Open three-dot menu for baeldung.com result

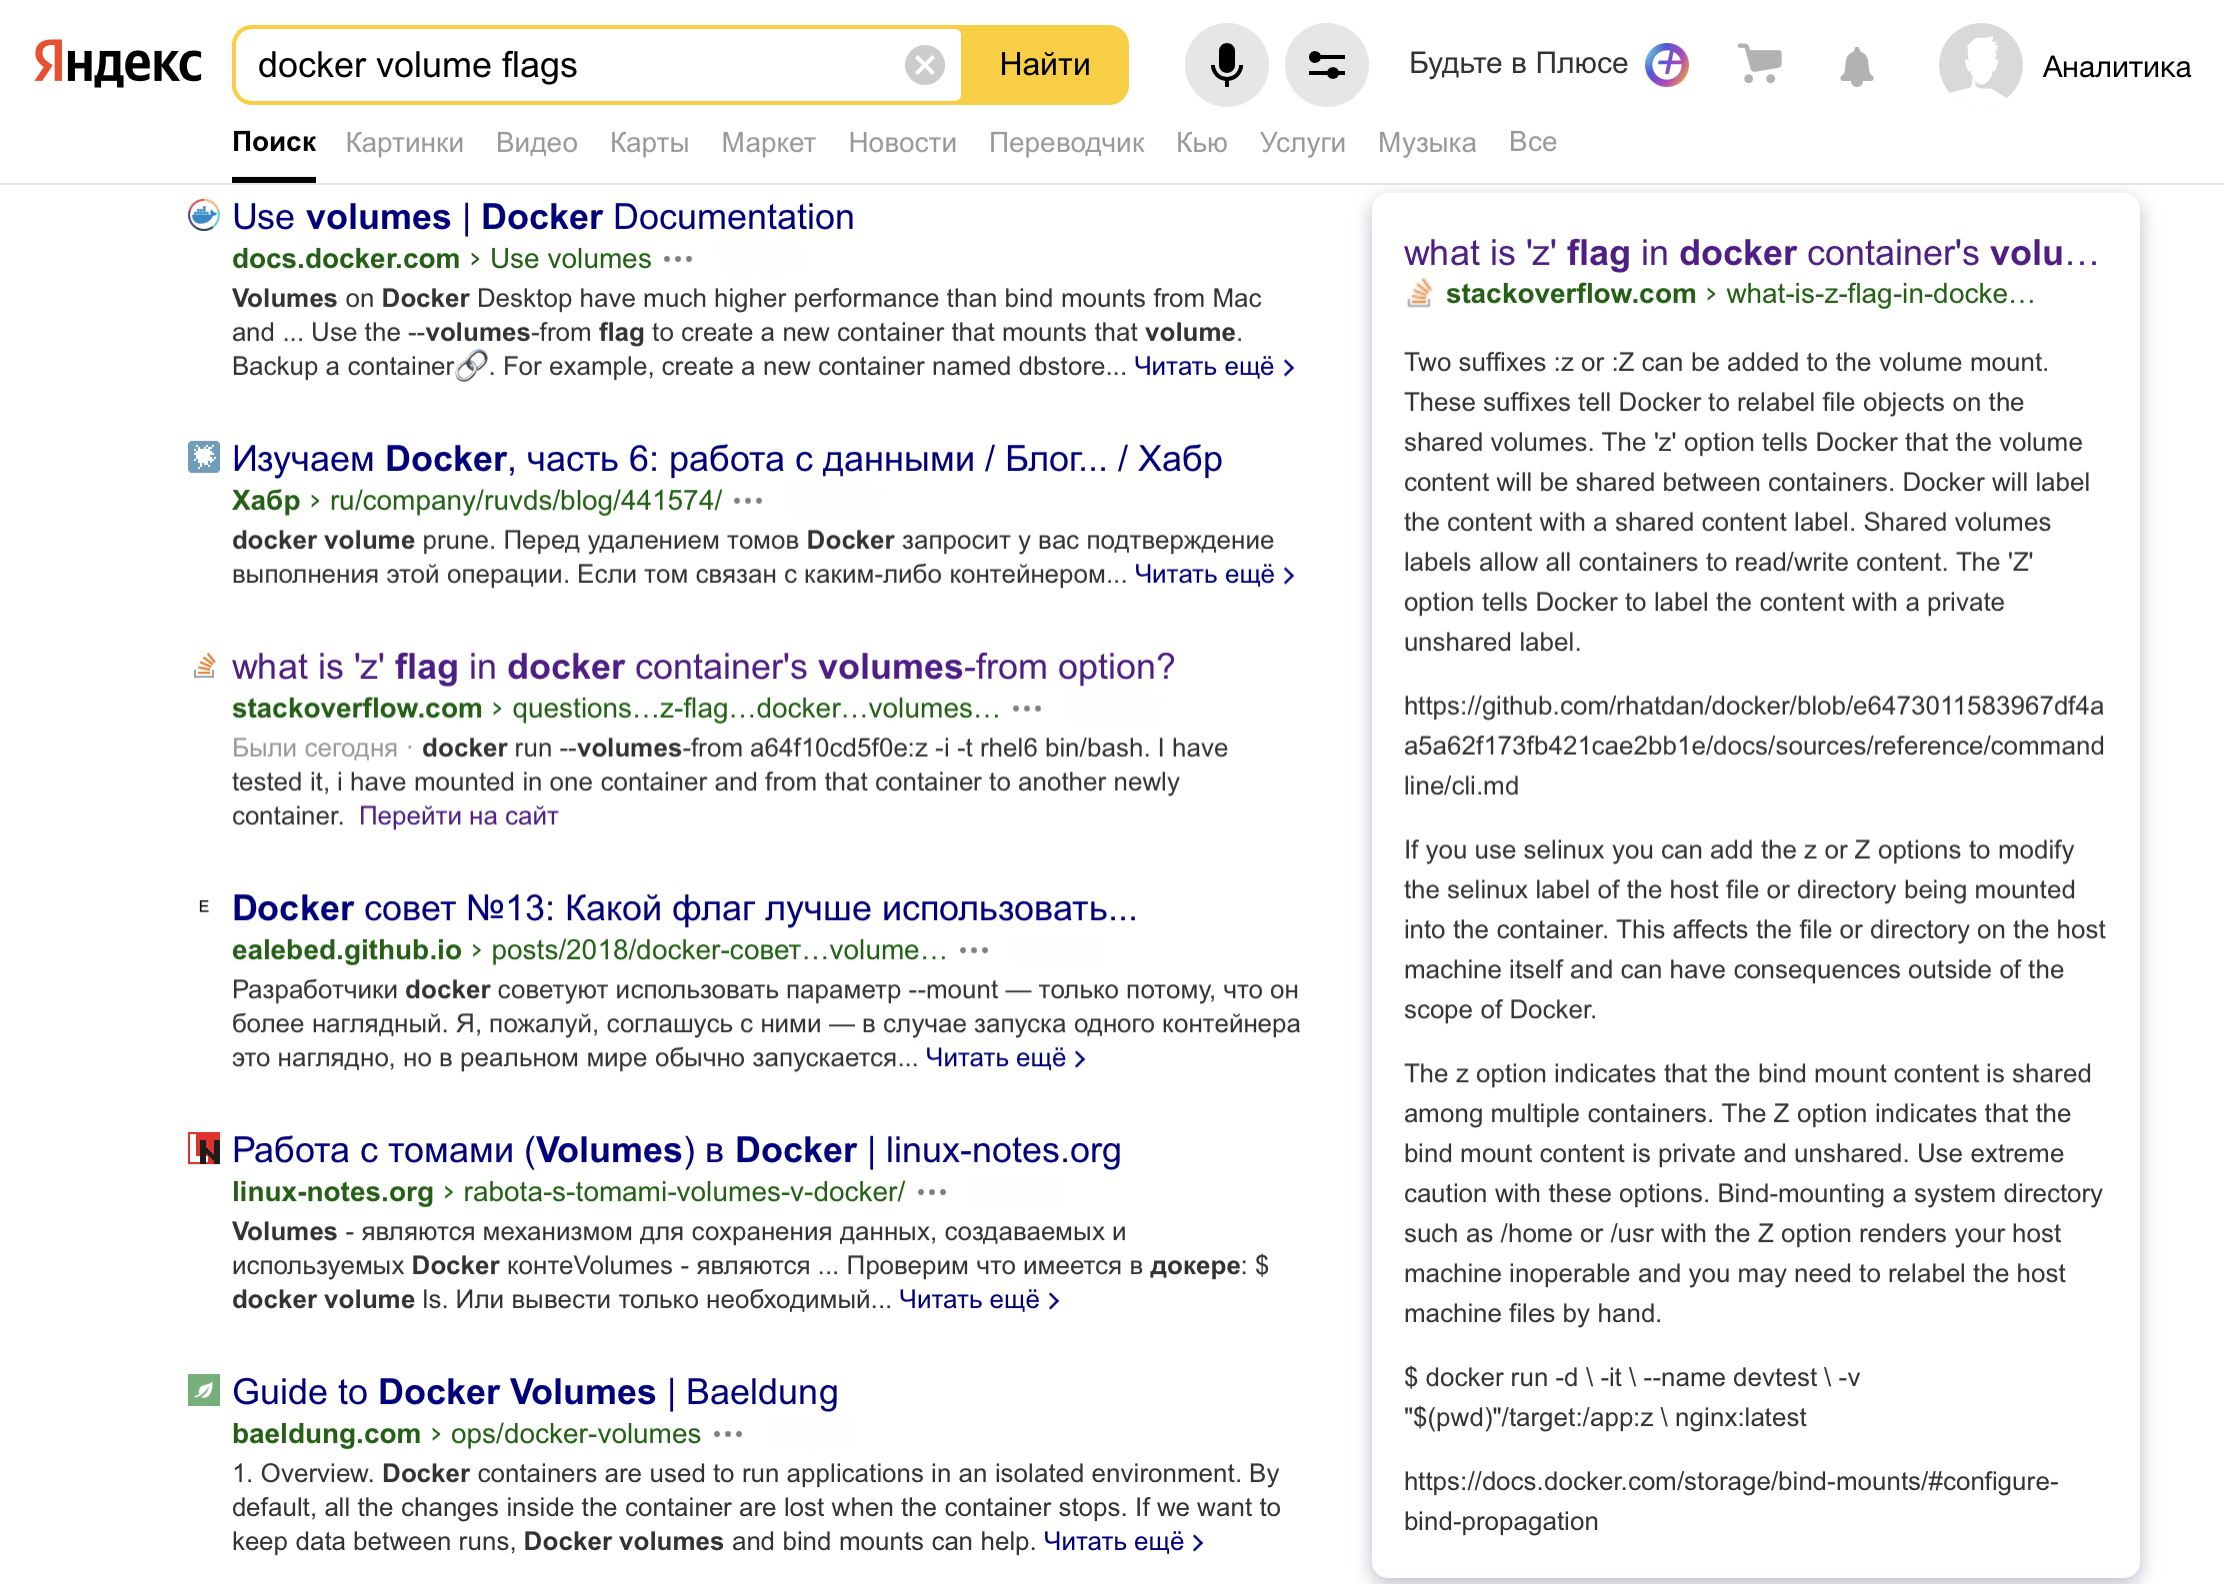[728, 1434]
